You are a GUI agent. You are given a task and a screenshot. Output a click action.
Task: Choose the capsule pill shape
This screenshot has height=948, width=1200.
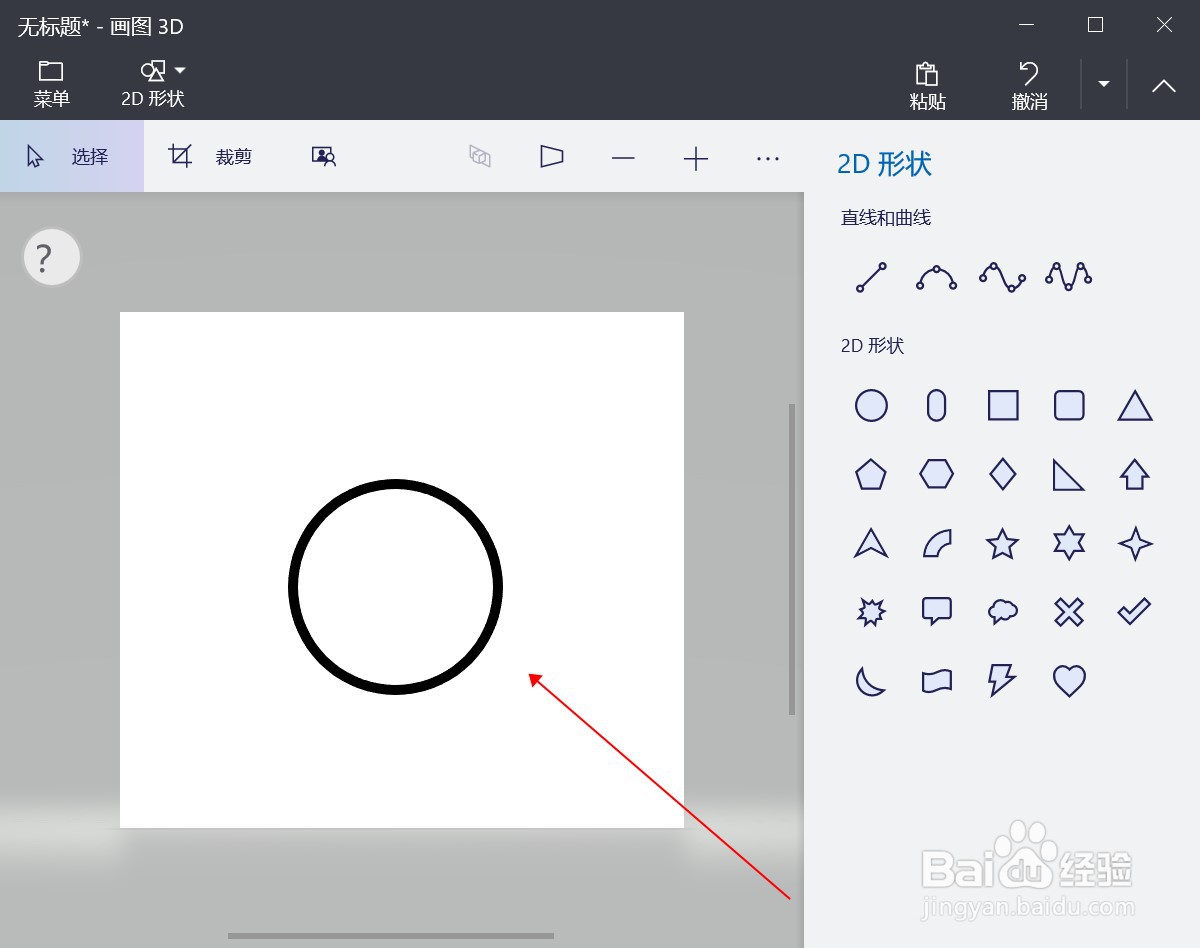click(x=936, y=405)
